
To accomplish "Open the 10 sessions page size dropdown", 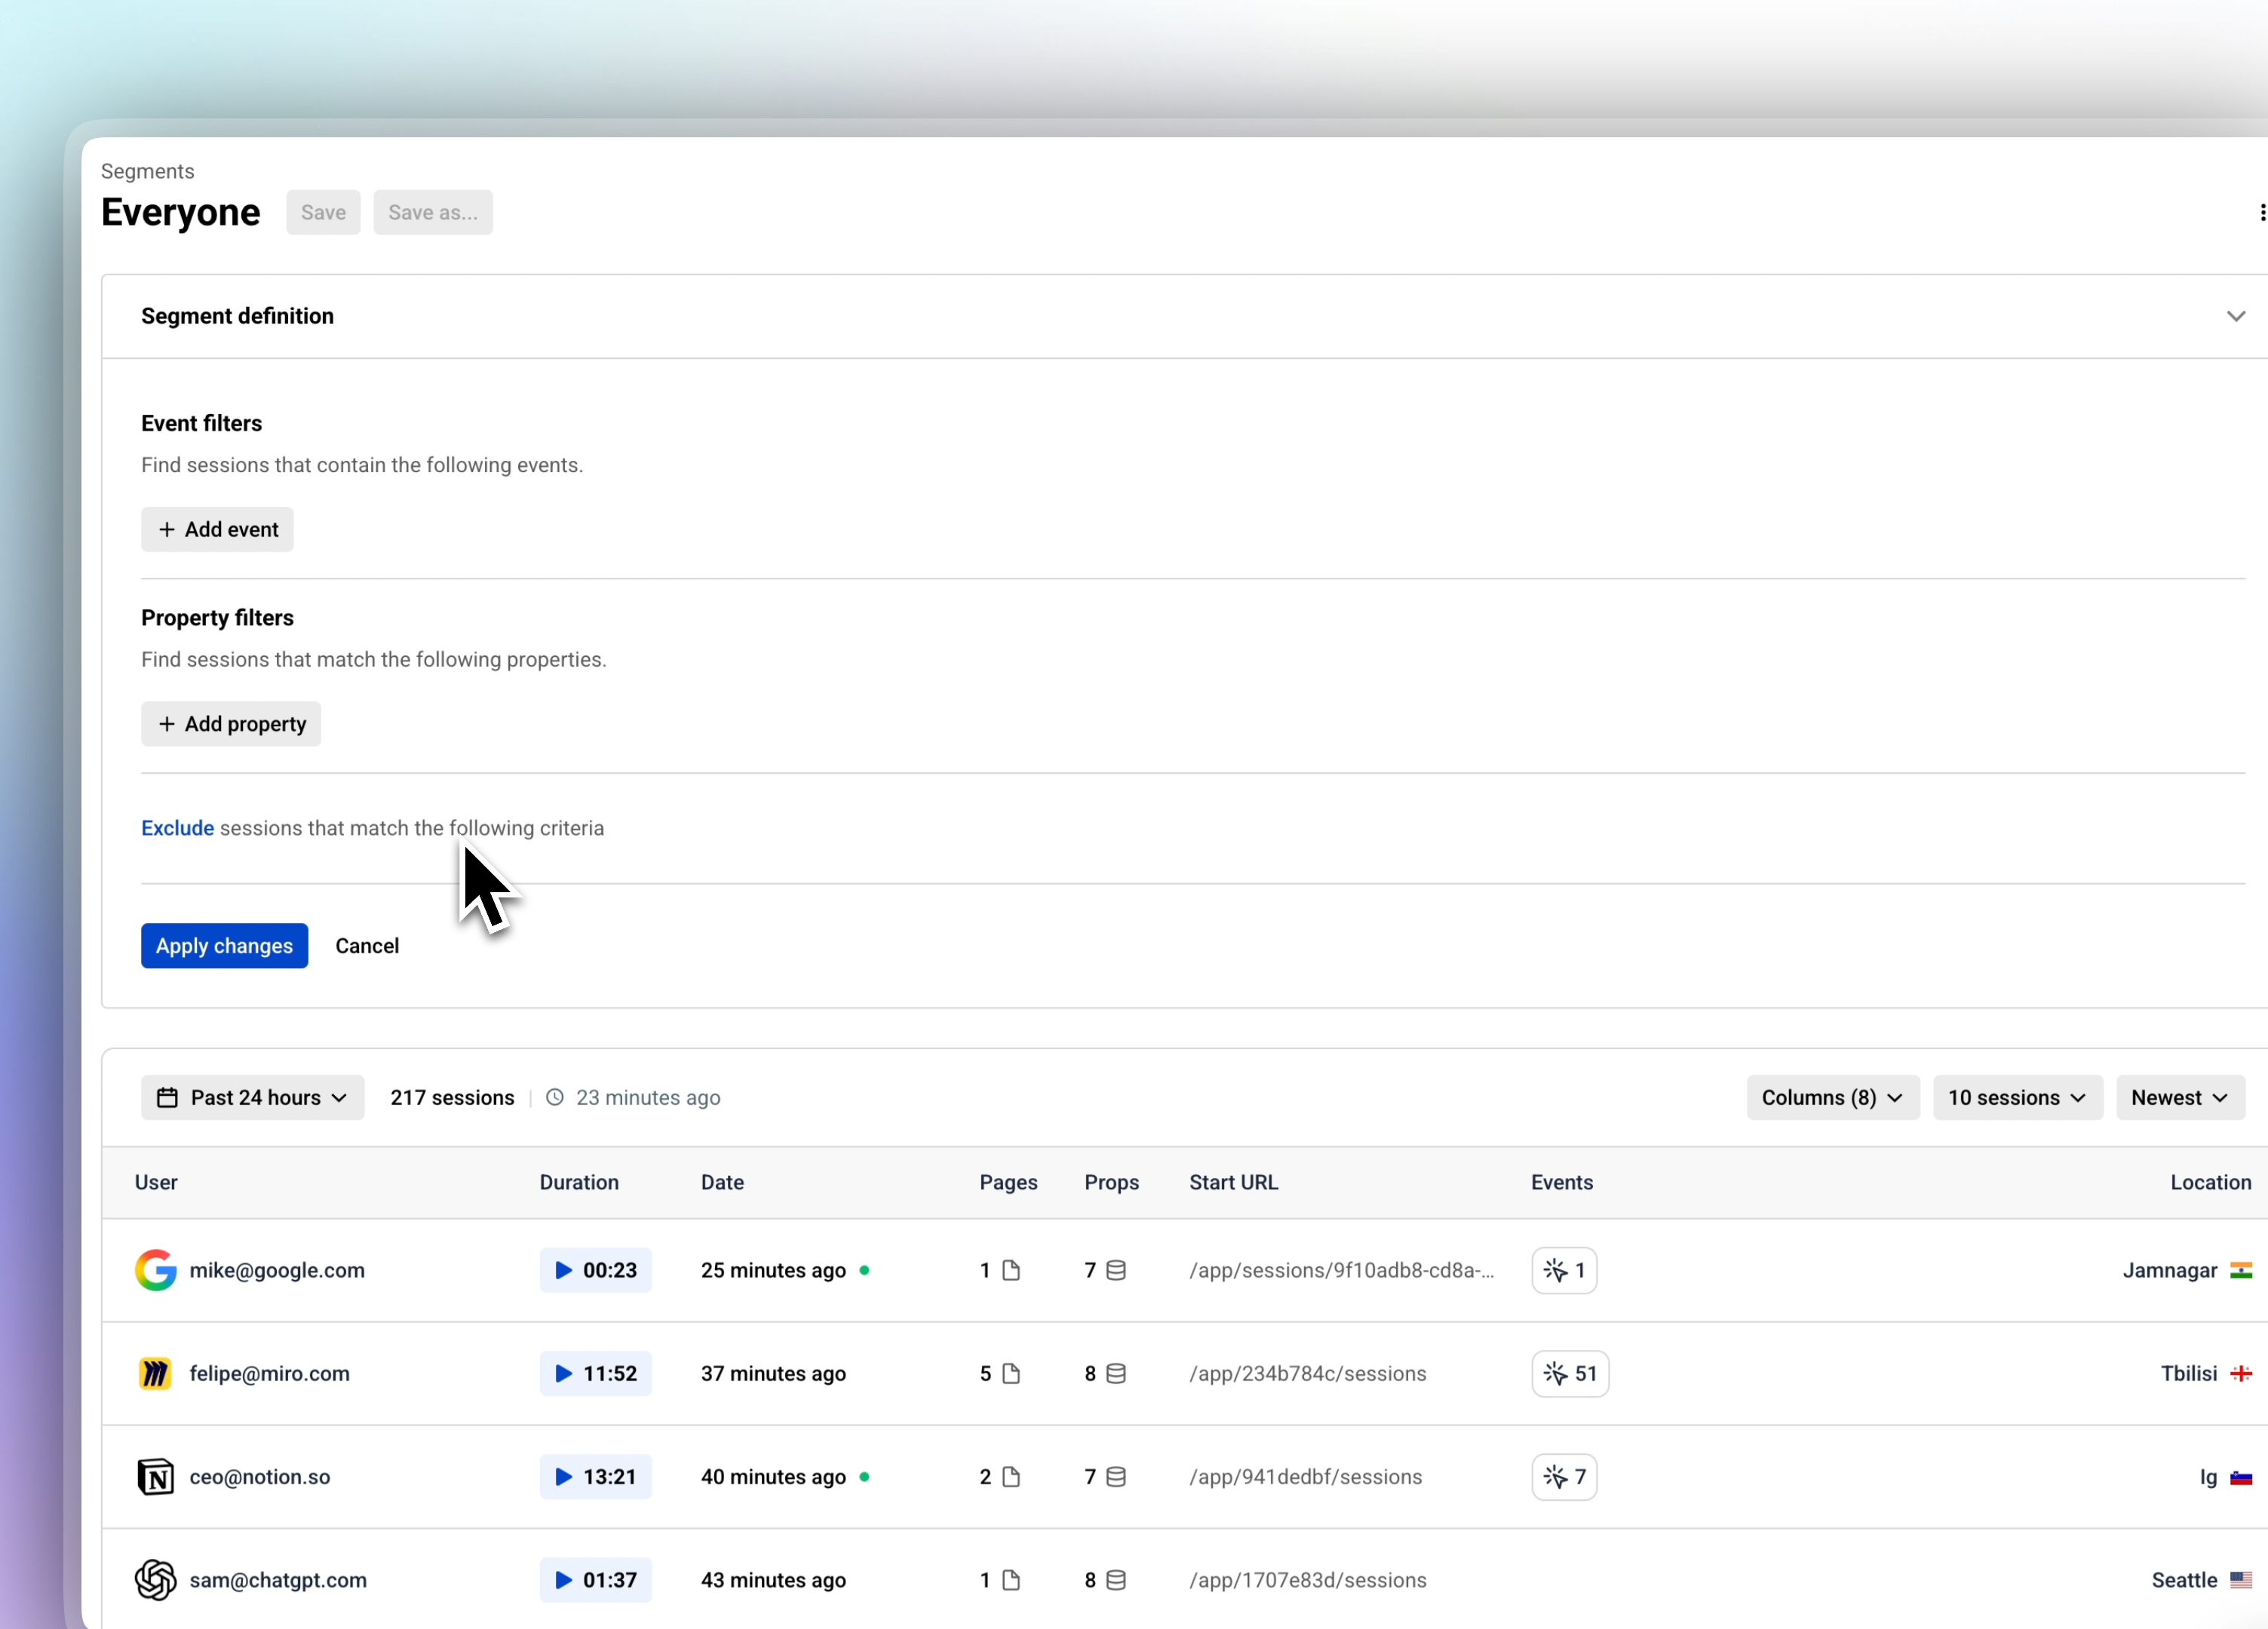I will coord(2018,1097).
